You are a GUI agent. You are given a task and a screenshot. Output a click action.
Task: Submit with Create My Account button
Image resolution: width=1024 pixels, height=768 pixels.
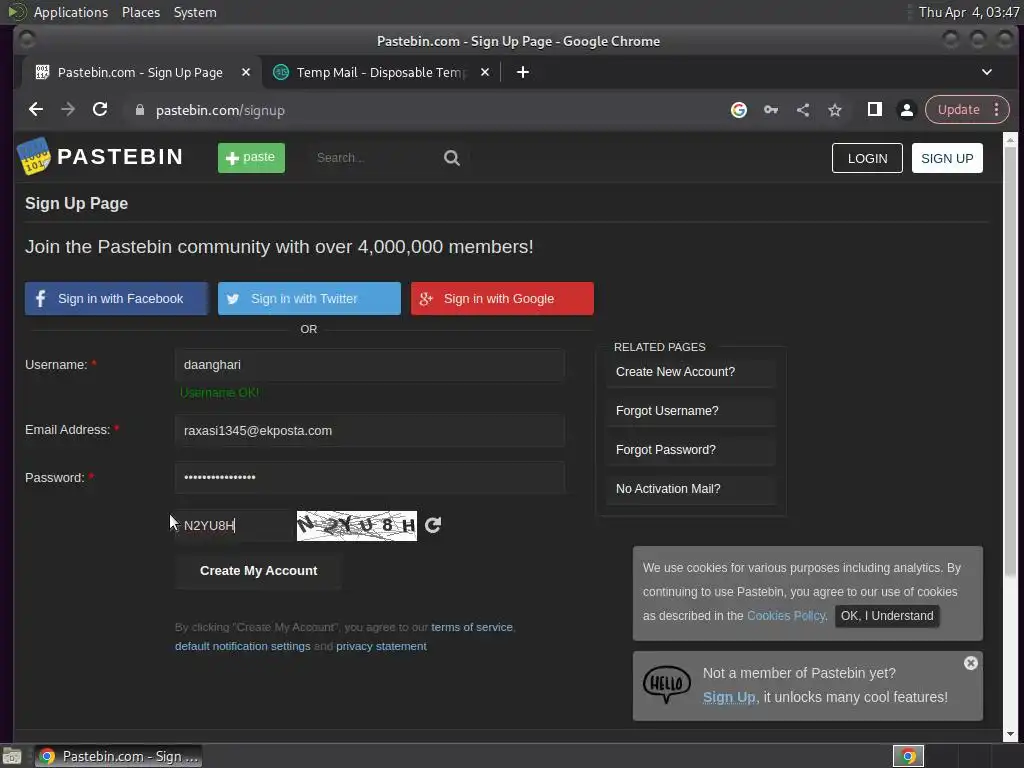[258, 571]
